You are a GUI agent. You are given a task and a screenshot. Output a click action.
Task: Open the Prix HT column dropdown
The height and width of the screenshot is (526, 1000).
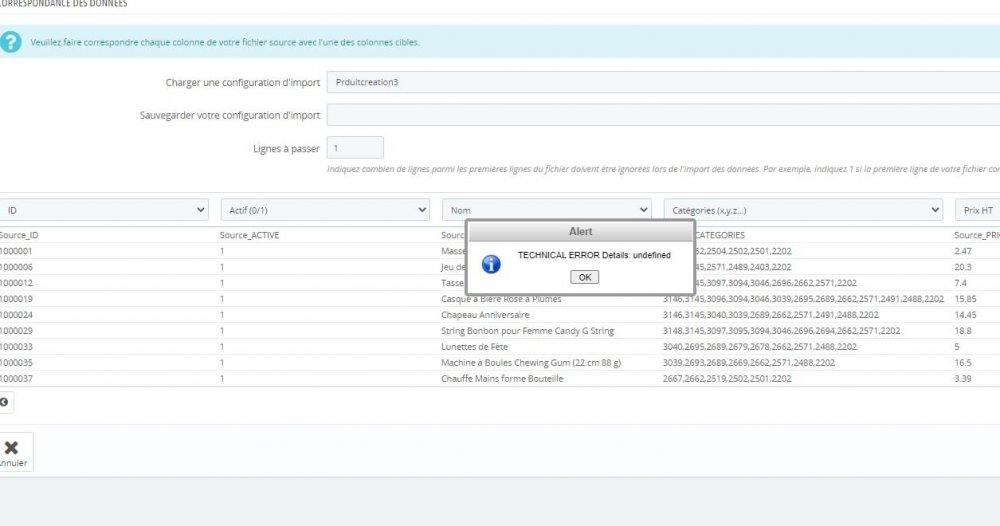click(977, 210)
